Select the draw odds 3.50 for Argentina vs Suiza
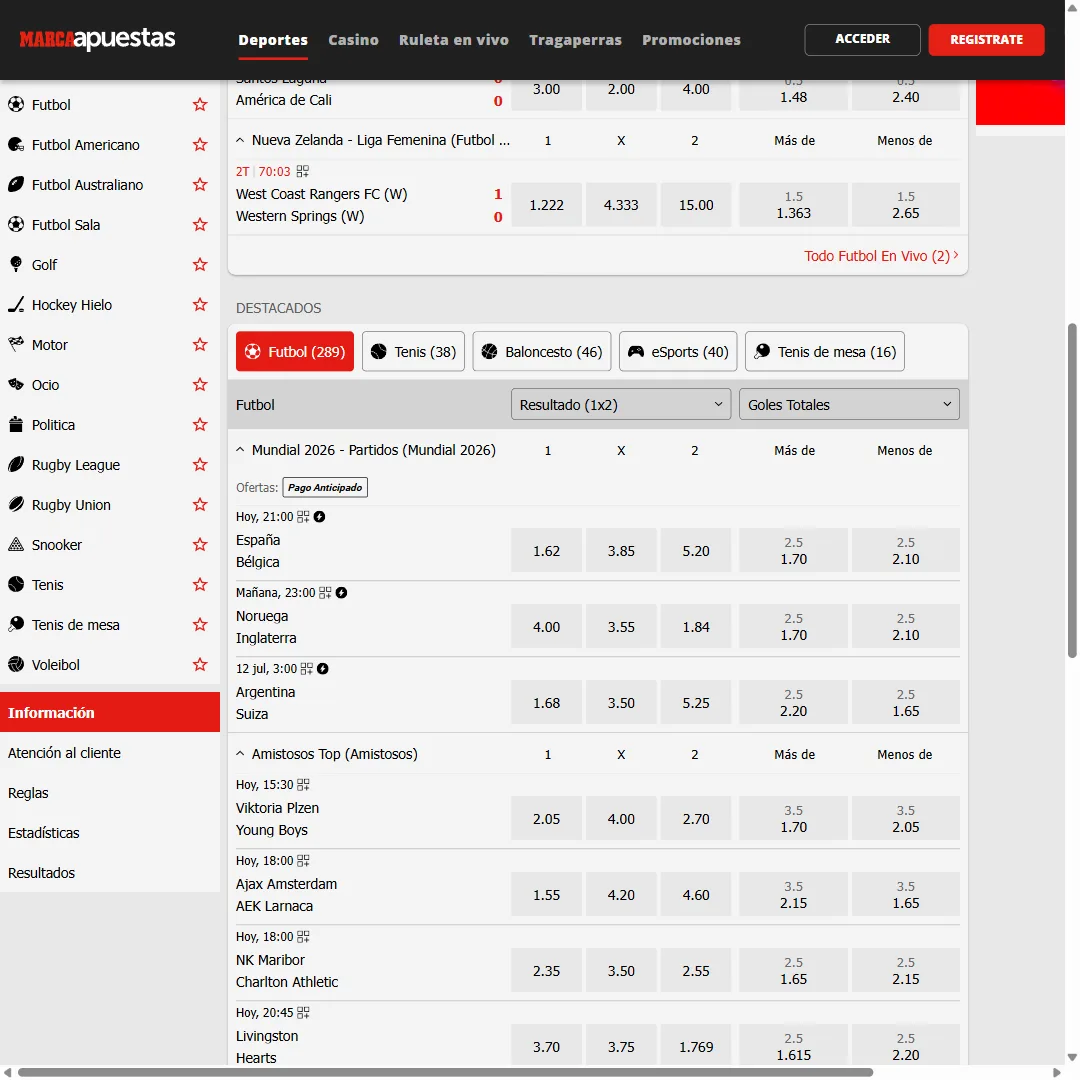This screenshot has width=1080, height=1080. 621,703
